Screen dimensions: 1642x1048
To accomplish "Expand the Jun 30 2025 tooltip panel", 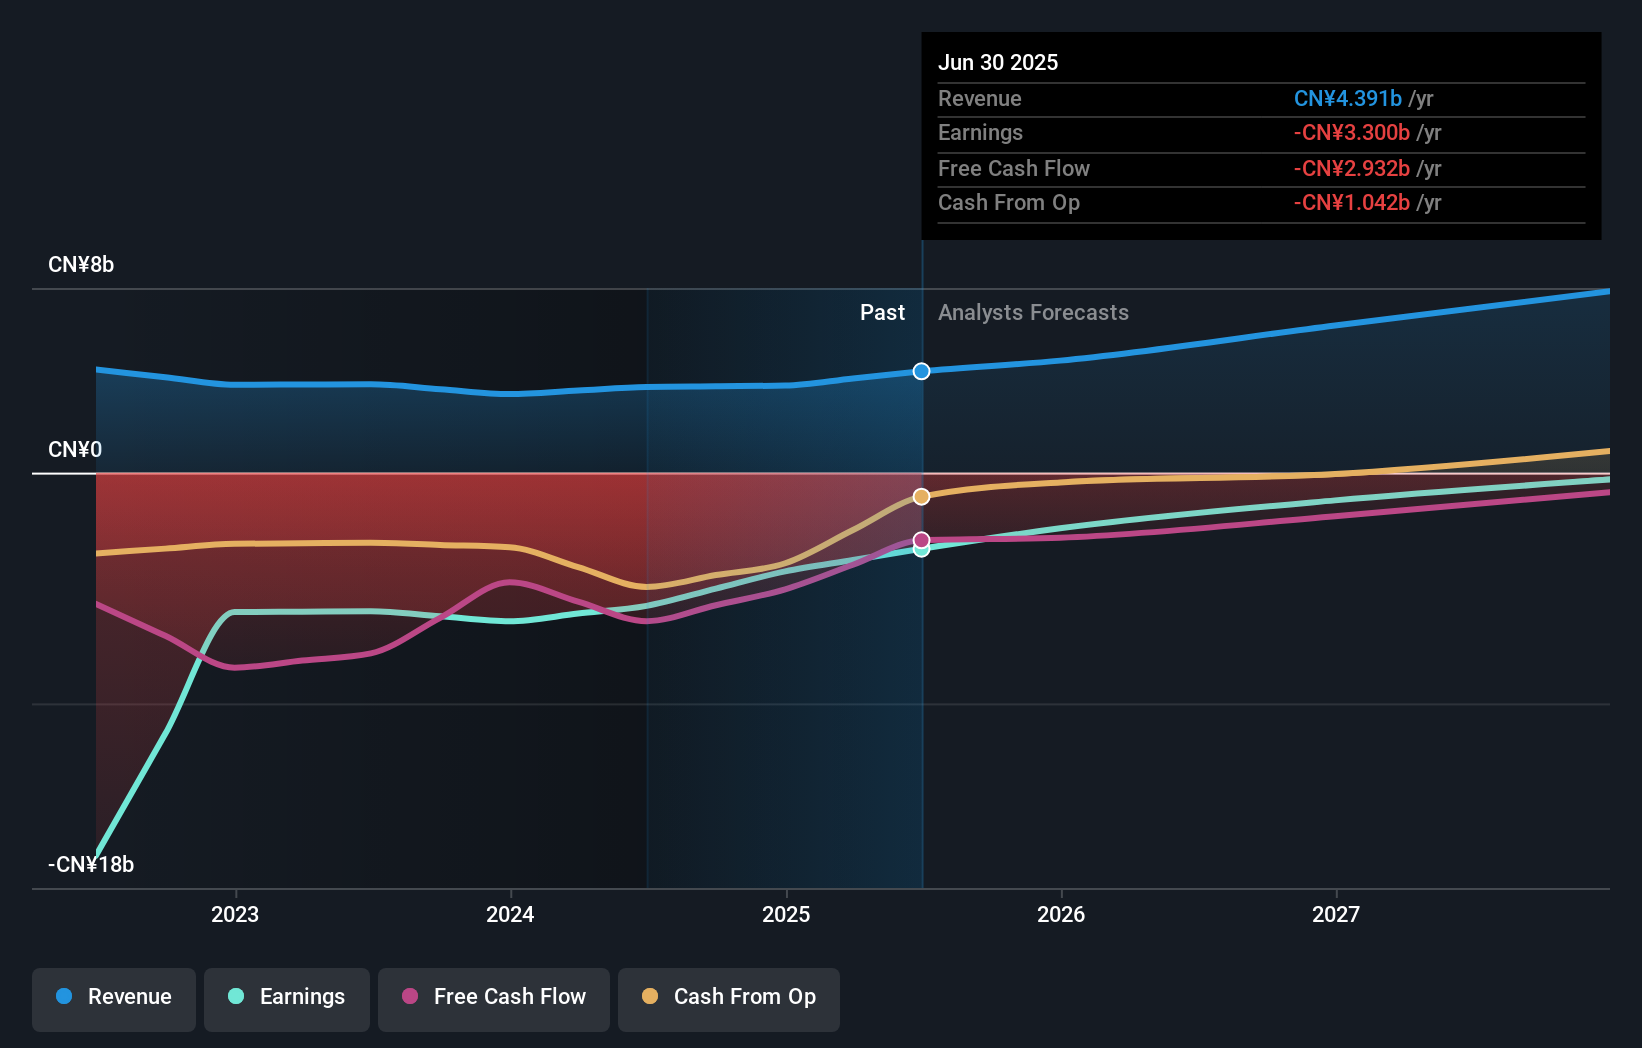I will click(x=1260, y=135).
